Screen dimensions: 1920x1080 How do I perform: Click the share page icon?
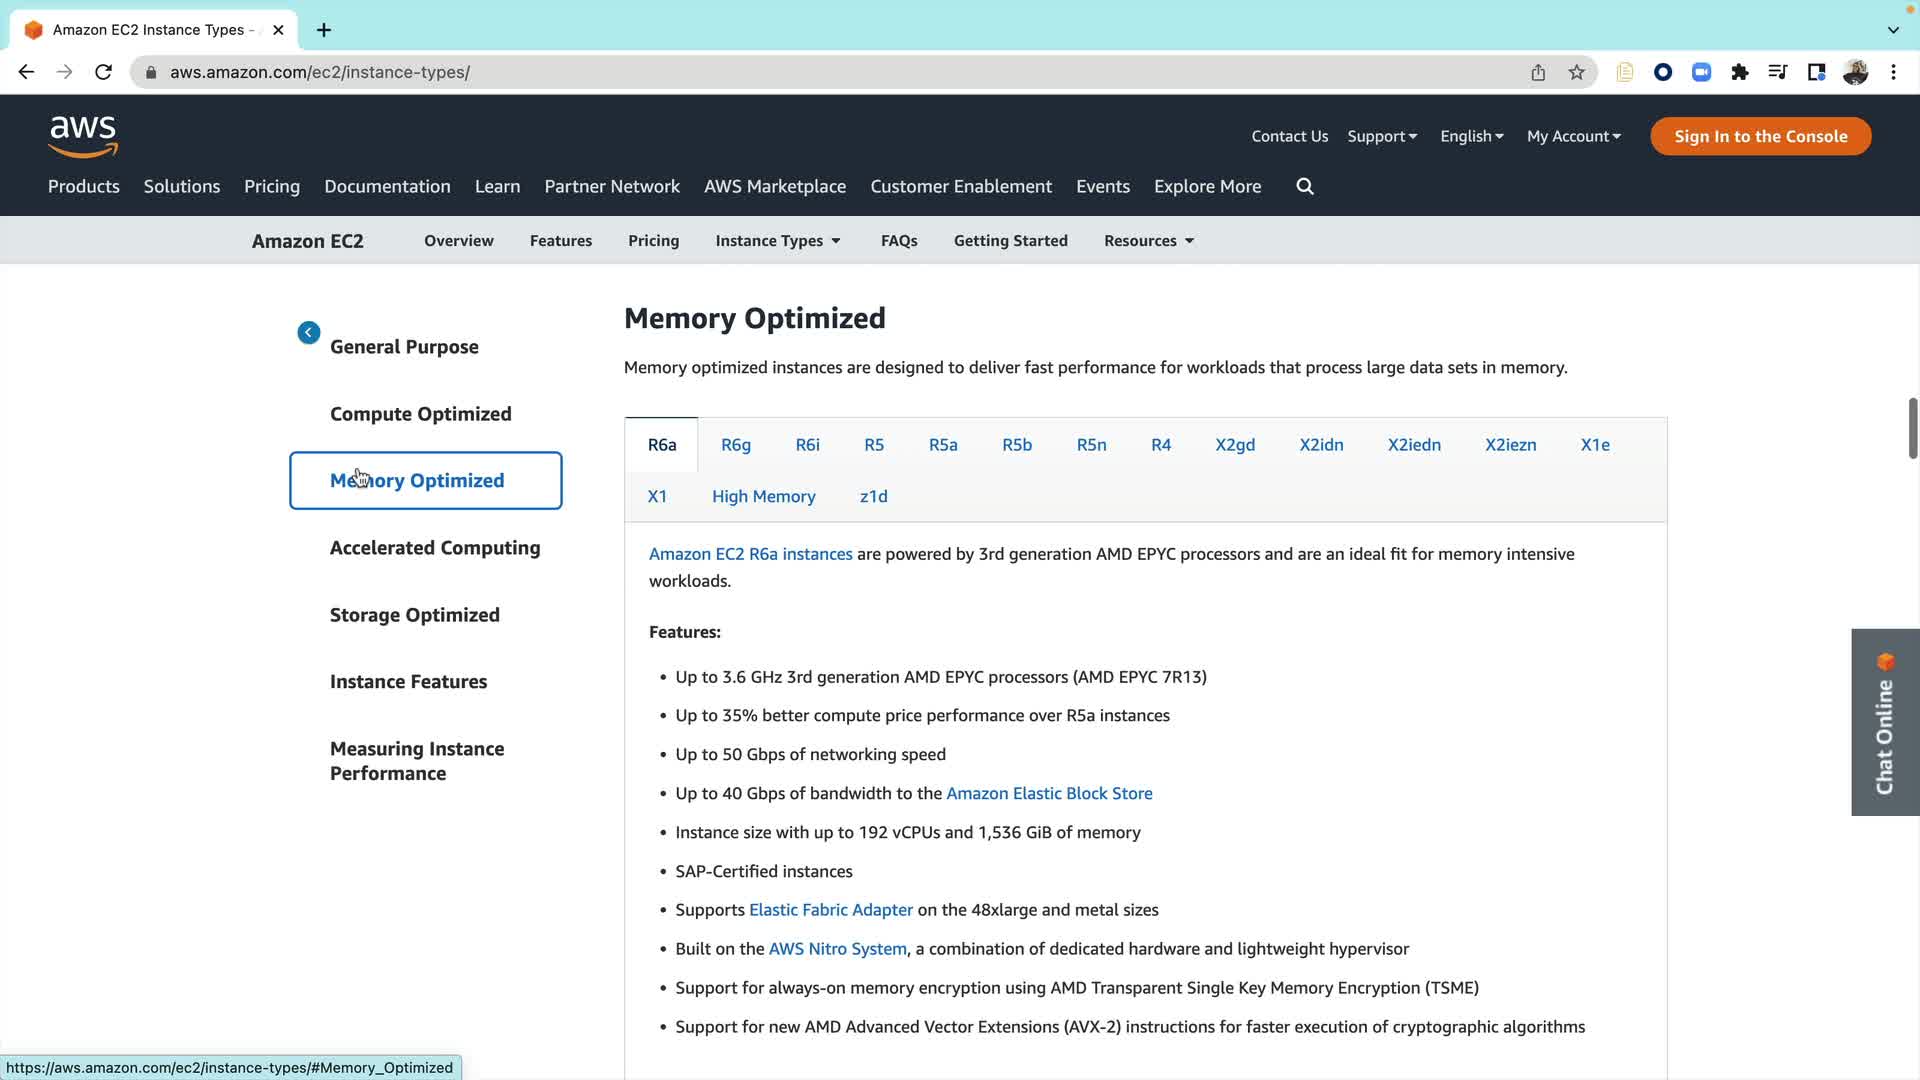pyautogui.click(x=1538, y=72)
